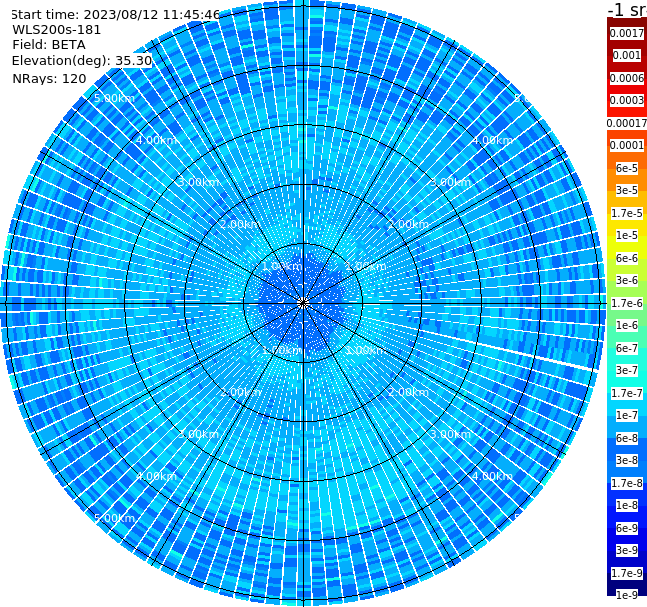Viewport: 647px width, 607px height.
Task: Select the 3e-9 colorbar value
Action: coord(627,550)
